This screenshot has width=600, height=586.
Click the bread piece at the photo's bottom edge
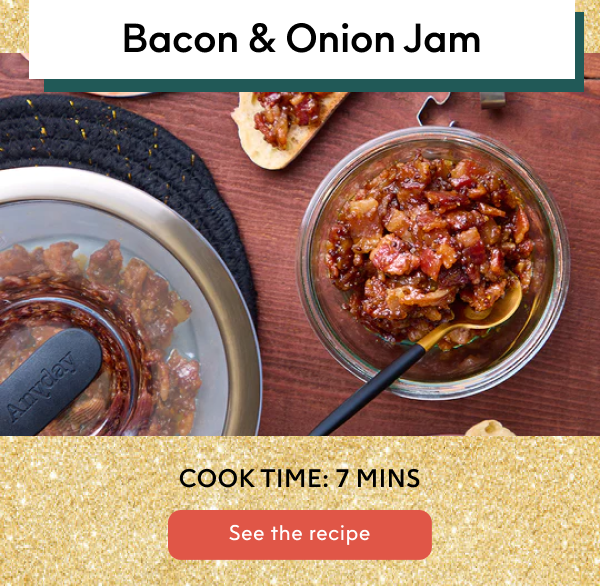490,428
